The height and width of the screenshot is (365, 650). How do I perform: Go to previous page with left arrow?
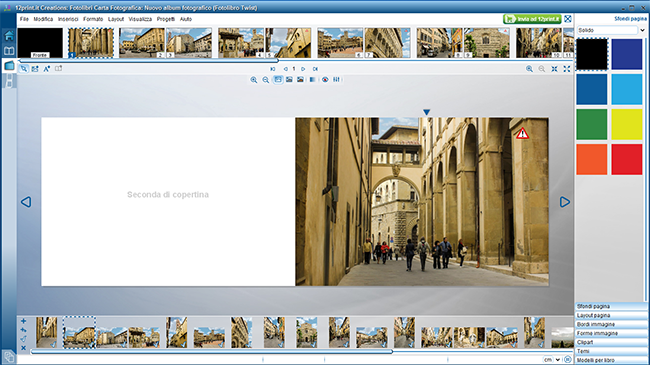click(26, 202)
